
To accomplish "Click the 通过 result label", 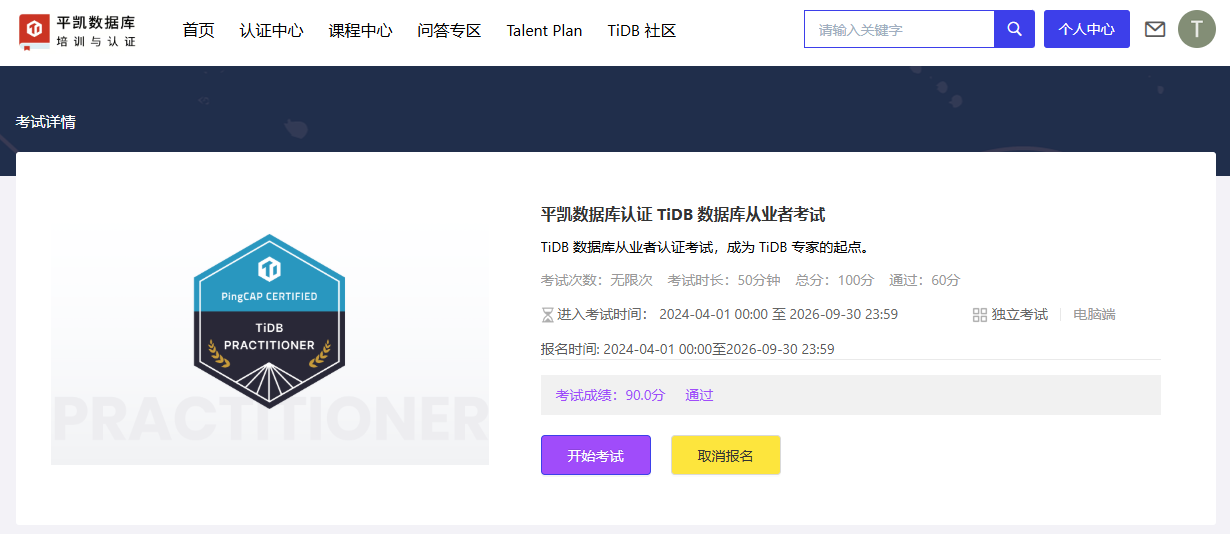I will [699, 395].
